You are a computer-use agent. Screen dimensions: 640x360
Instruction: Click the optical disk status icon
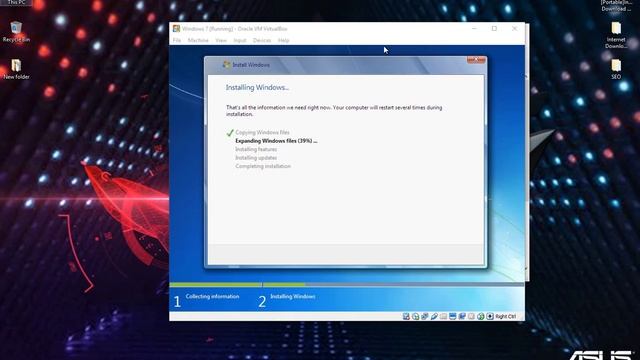[416, 316]
